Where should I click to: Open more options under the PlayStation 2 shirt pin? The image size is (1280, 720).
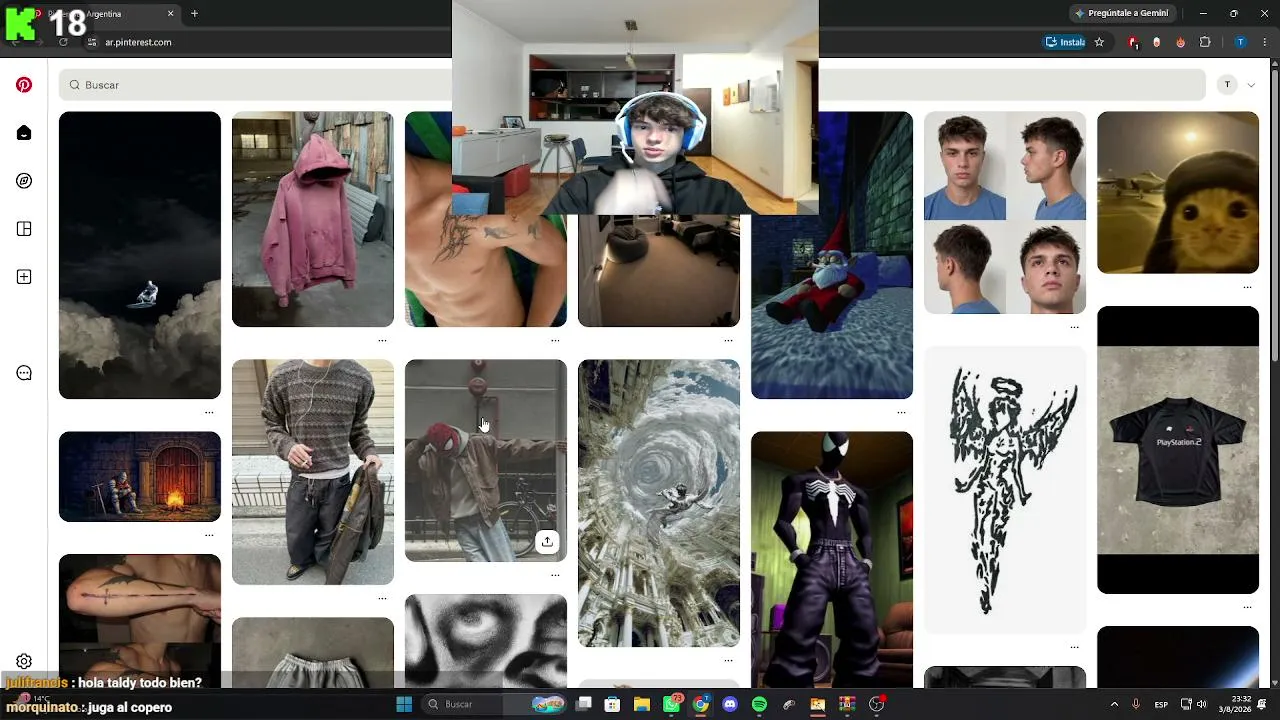[x=1247, y=607]
